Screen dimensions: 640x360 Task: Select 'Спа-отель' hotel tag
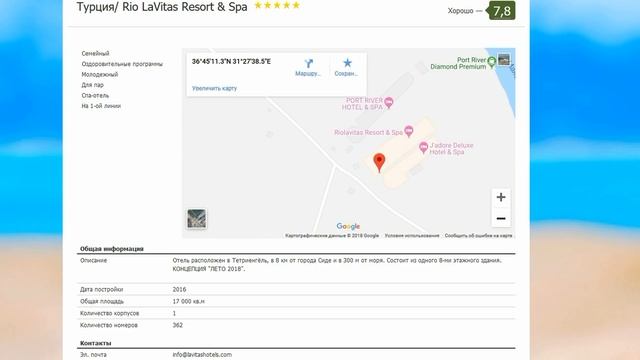tap(95, 96)
